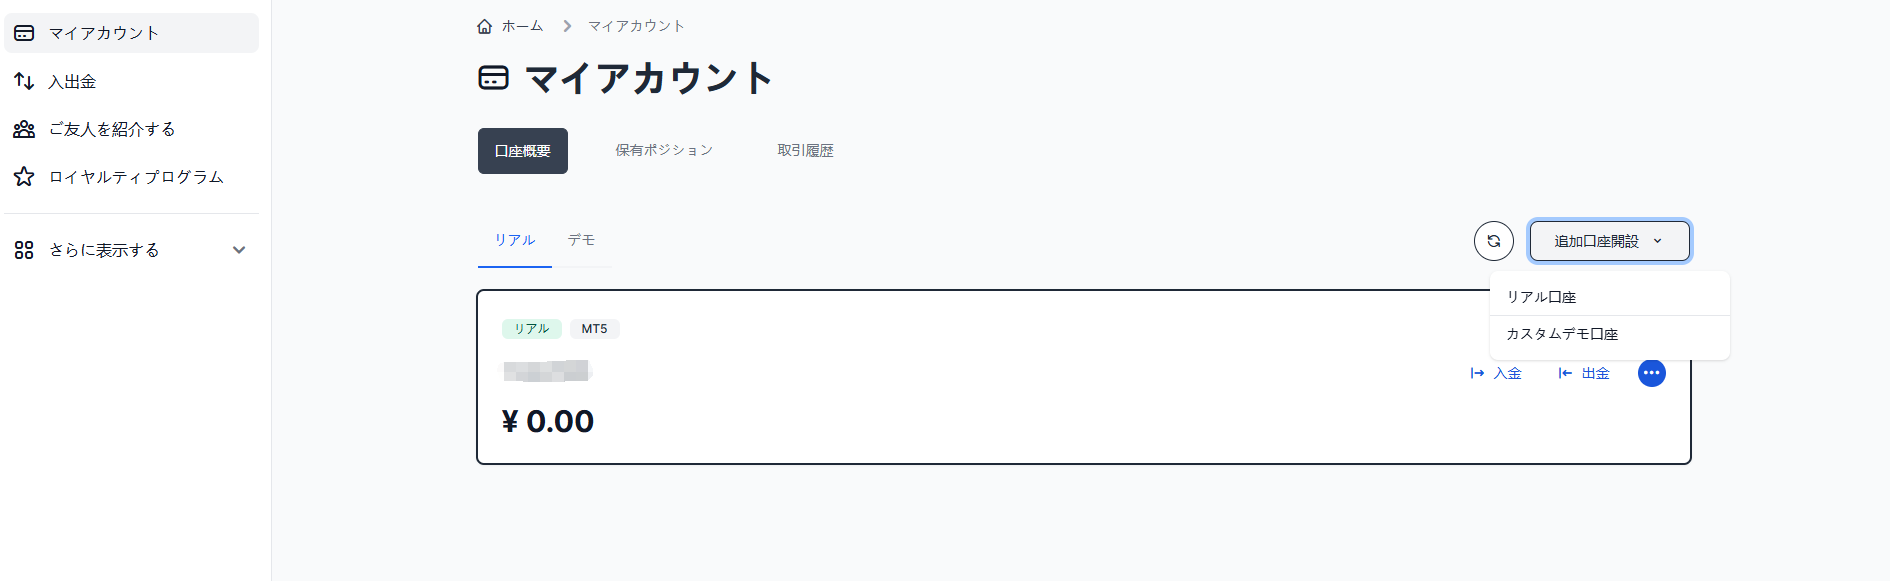Open the three-dots account options menu
The image size is (1890, 581).
(x=1651, y=373)
